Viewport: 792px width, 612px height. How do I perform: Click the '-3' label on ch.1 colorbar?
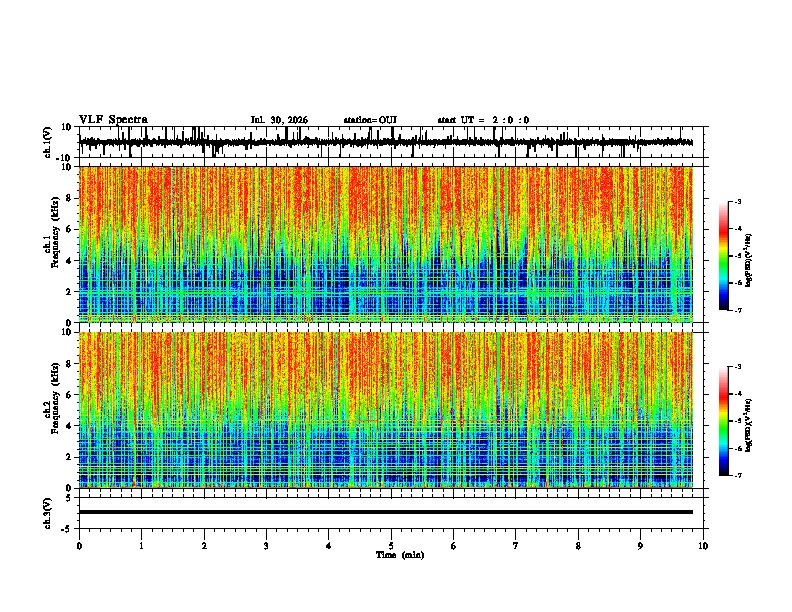coord(738,201)
